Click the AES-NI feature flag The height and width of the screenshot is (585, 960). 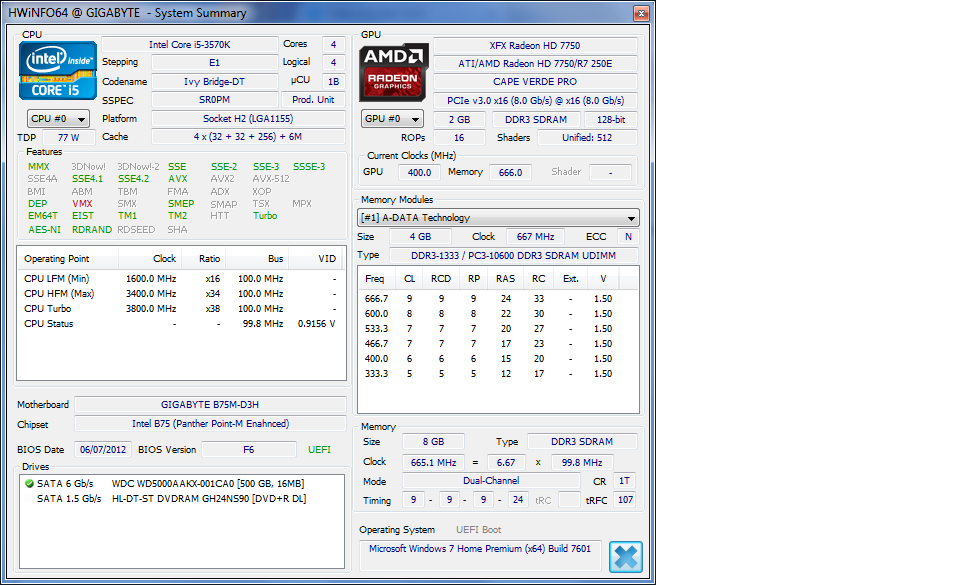pyautogui.click(x=44, y=229)
